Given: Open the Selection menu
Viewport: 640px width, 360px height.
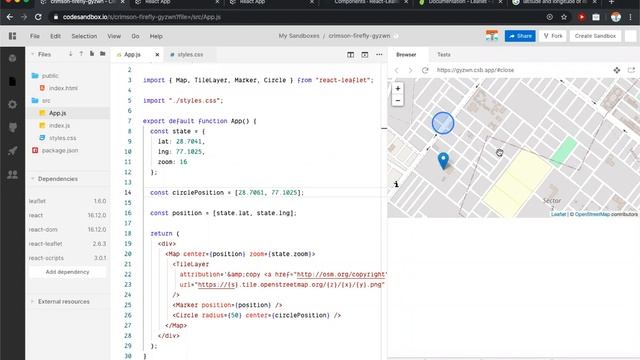Looking at the screenshot, I should pyautogui.click(x=84, y=36).
